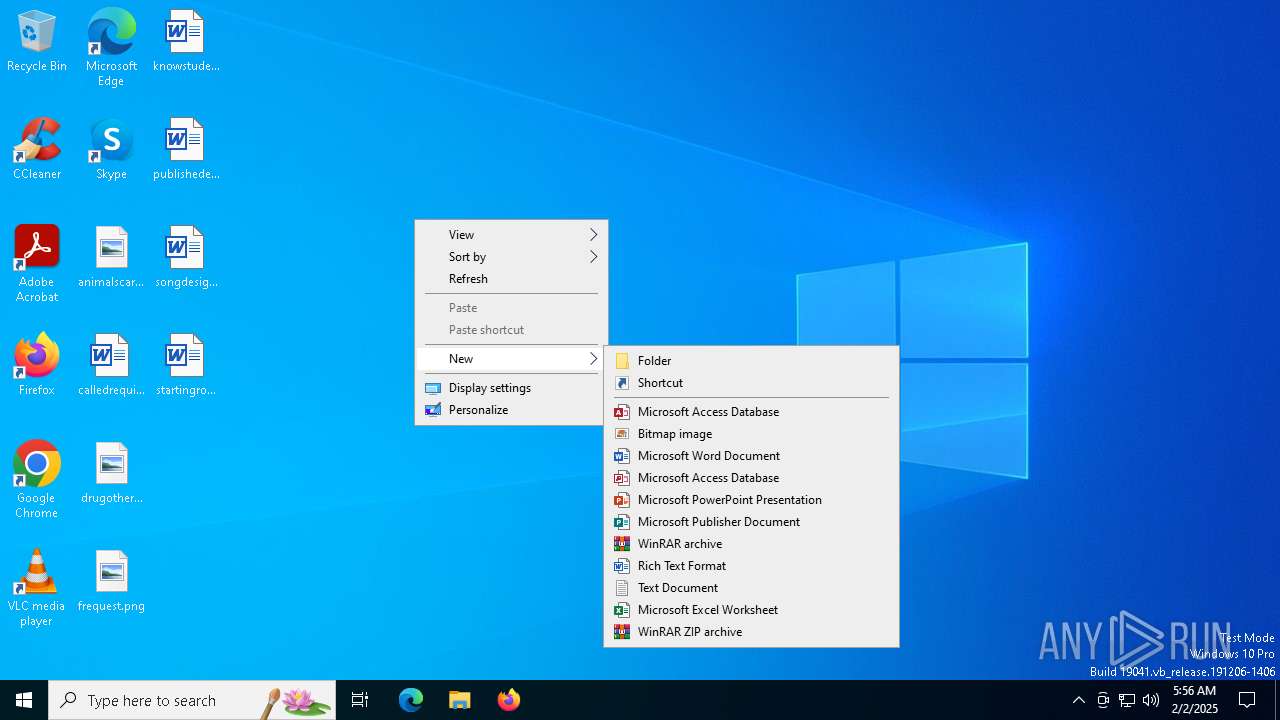Screen dimensions: 1280x720
Task: Create a new Microsoft Excel Worksheet
Action: point(751,610)
